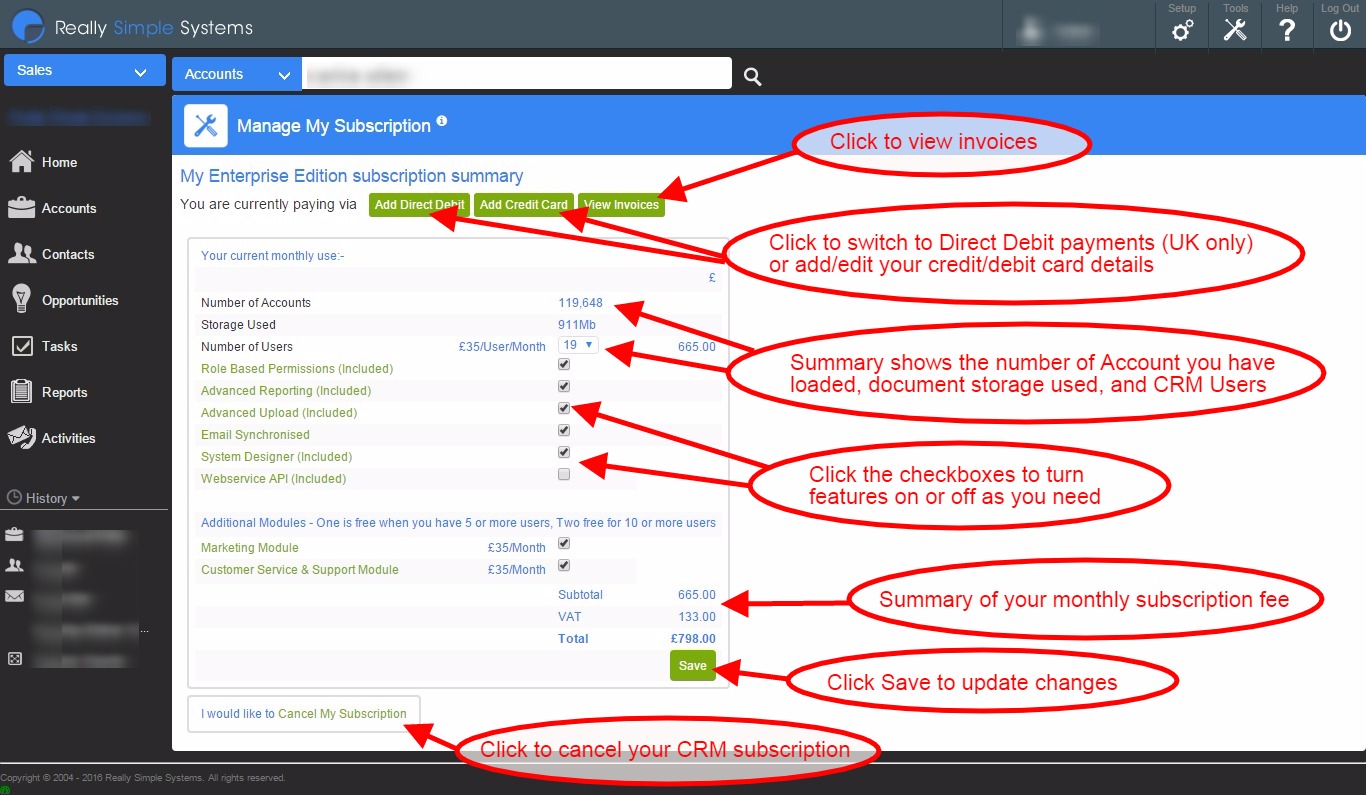1366x795 pixels.
Task: Click the Contacts people icon
Action: pos(22,254)
